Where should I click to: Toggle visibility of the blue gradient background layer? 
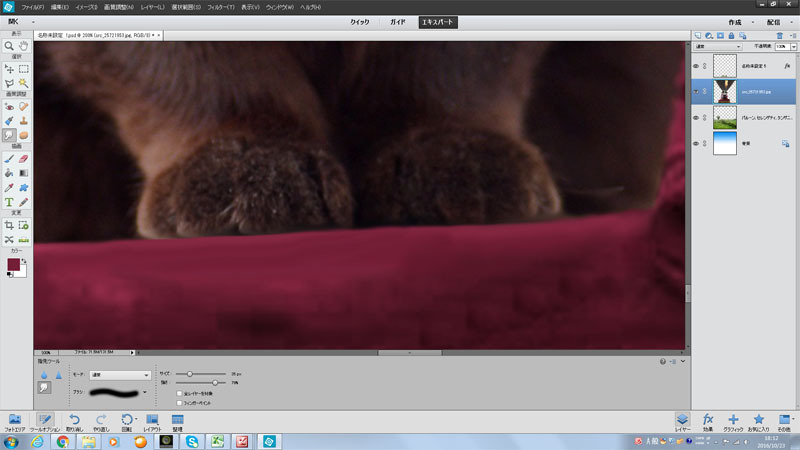pyautogui.click(x=696, y=143)
